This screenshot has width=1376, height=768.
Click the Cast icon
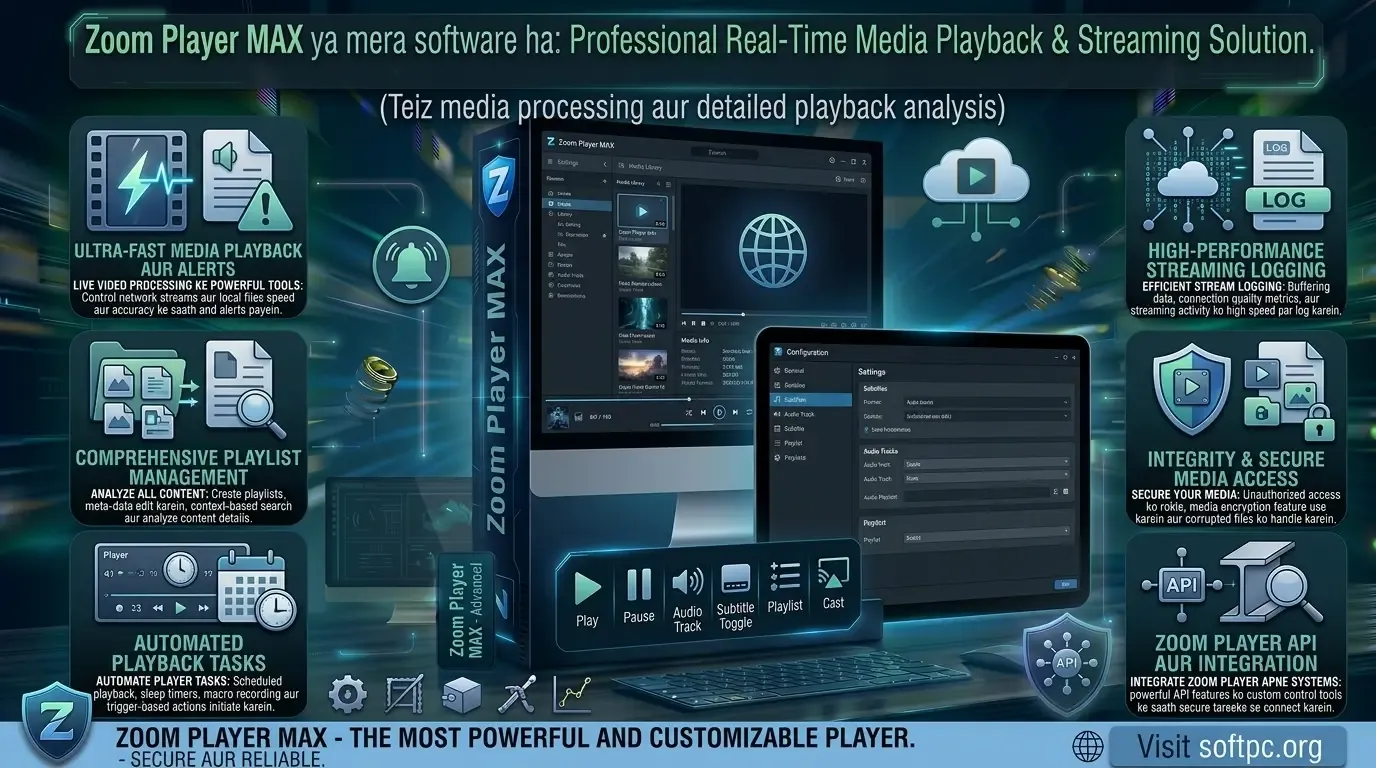point(833,573)
